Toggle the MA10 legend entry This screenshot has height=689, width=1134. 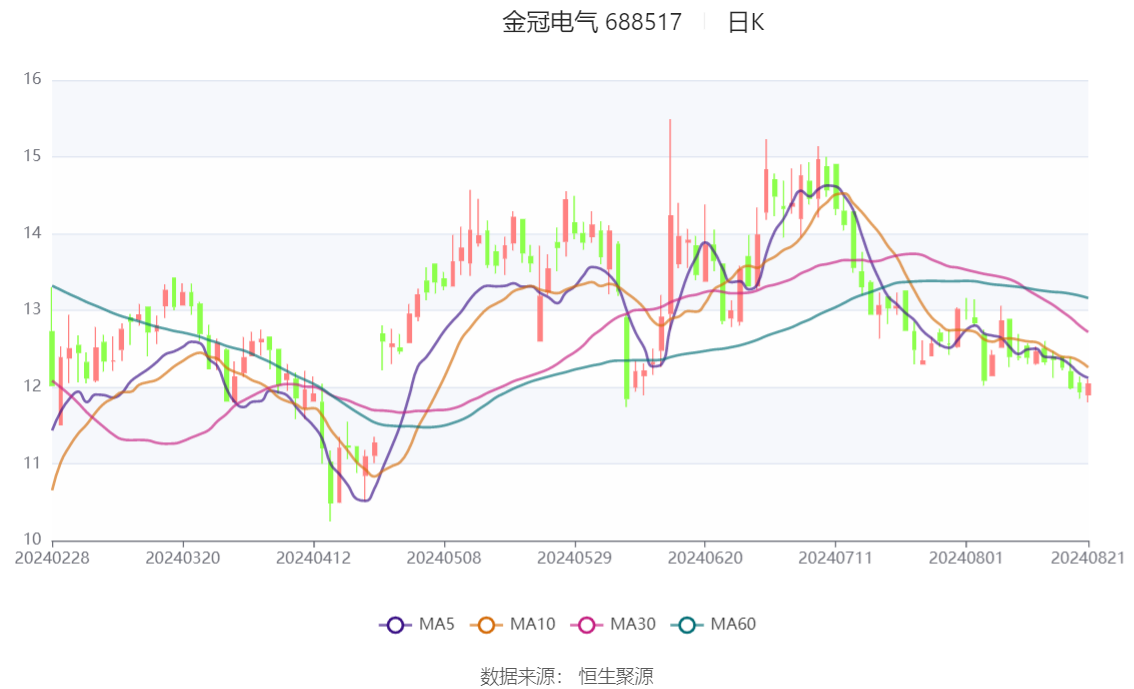(x=513, y=625)
